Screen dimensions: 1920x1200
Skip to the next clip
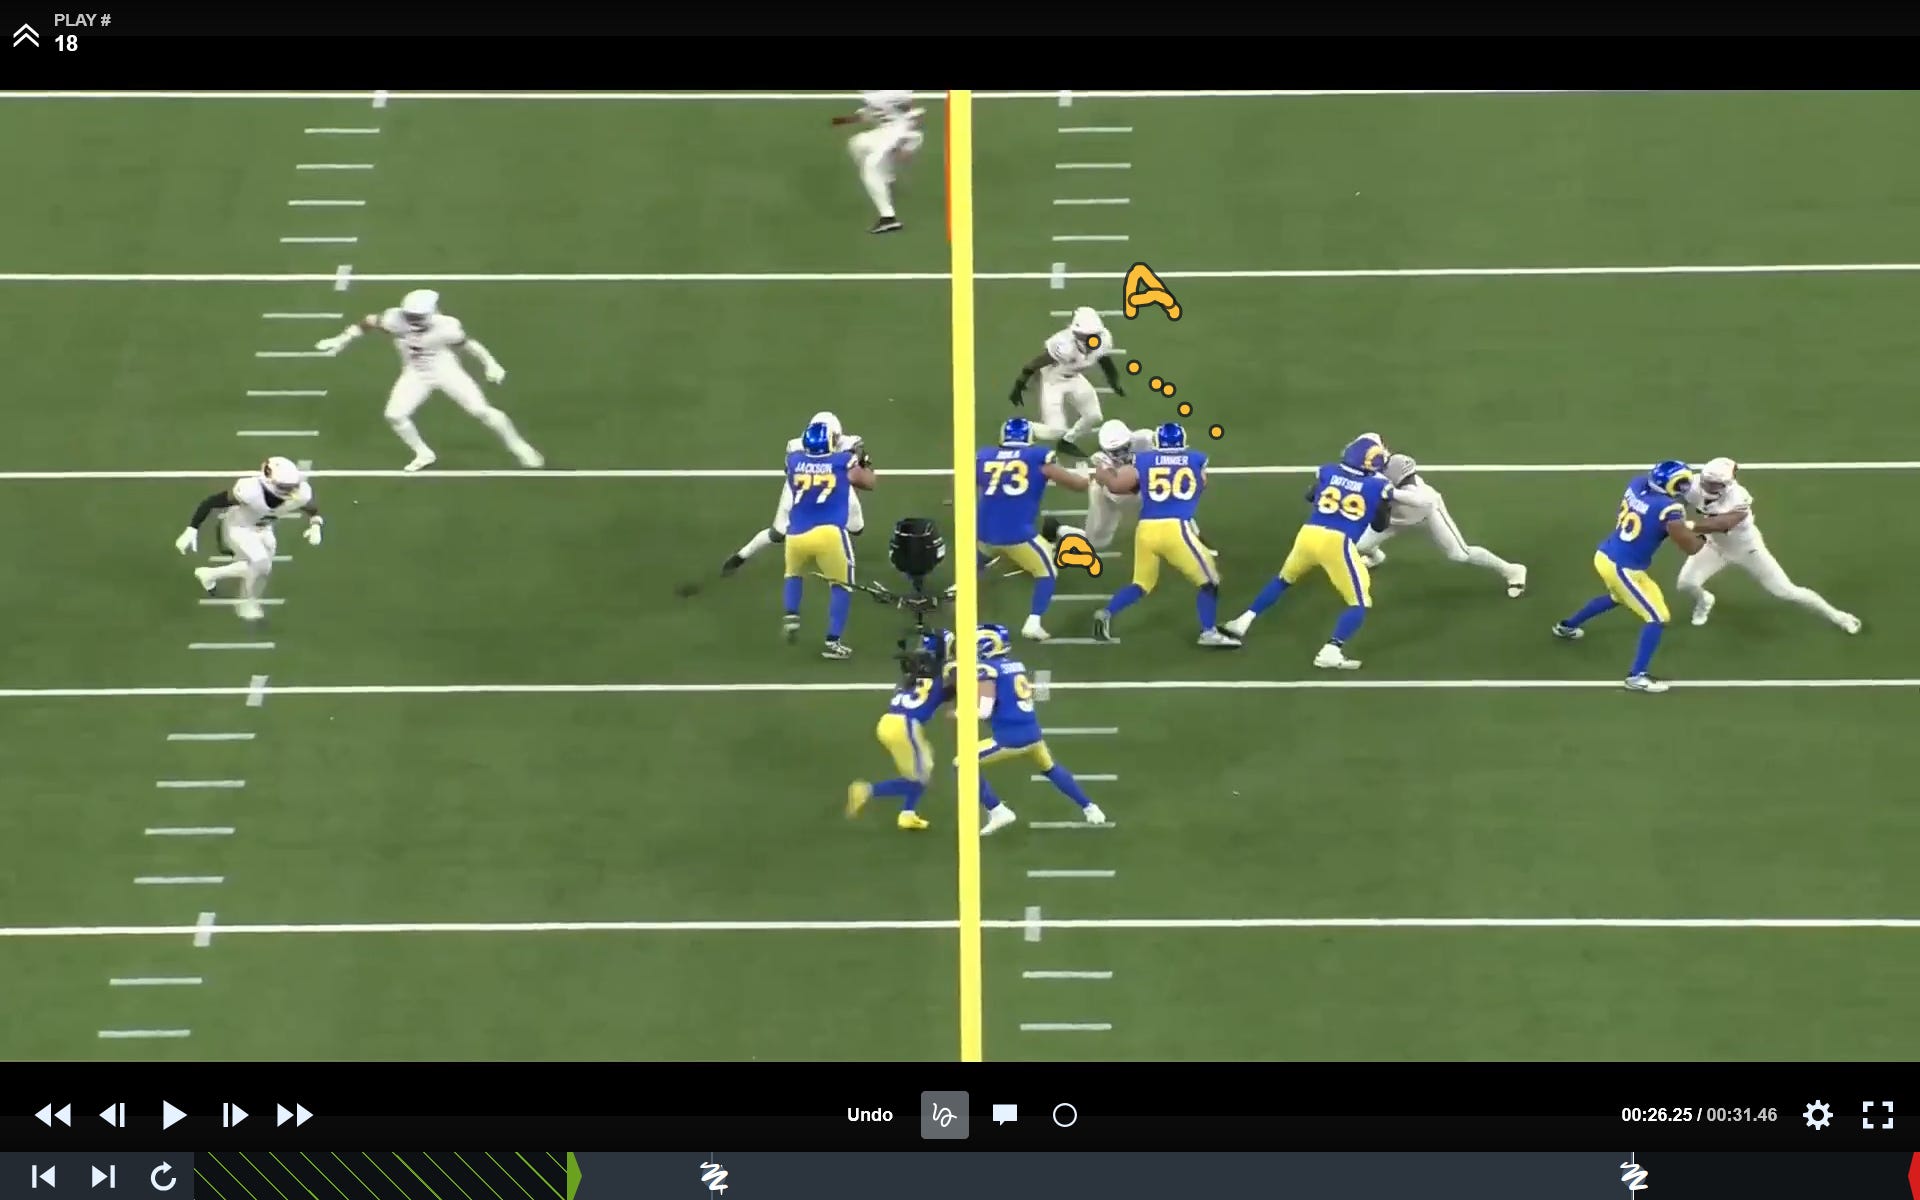click(103, 1176)
